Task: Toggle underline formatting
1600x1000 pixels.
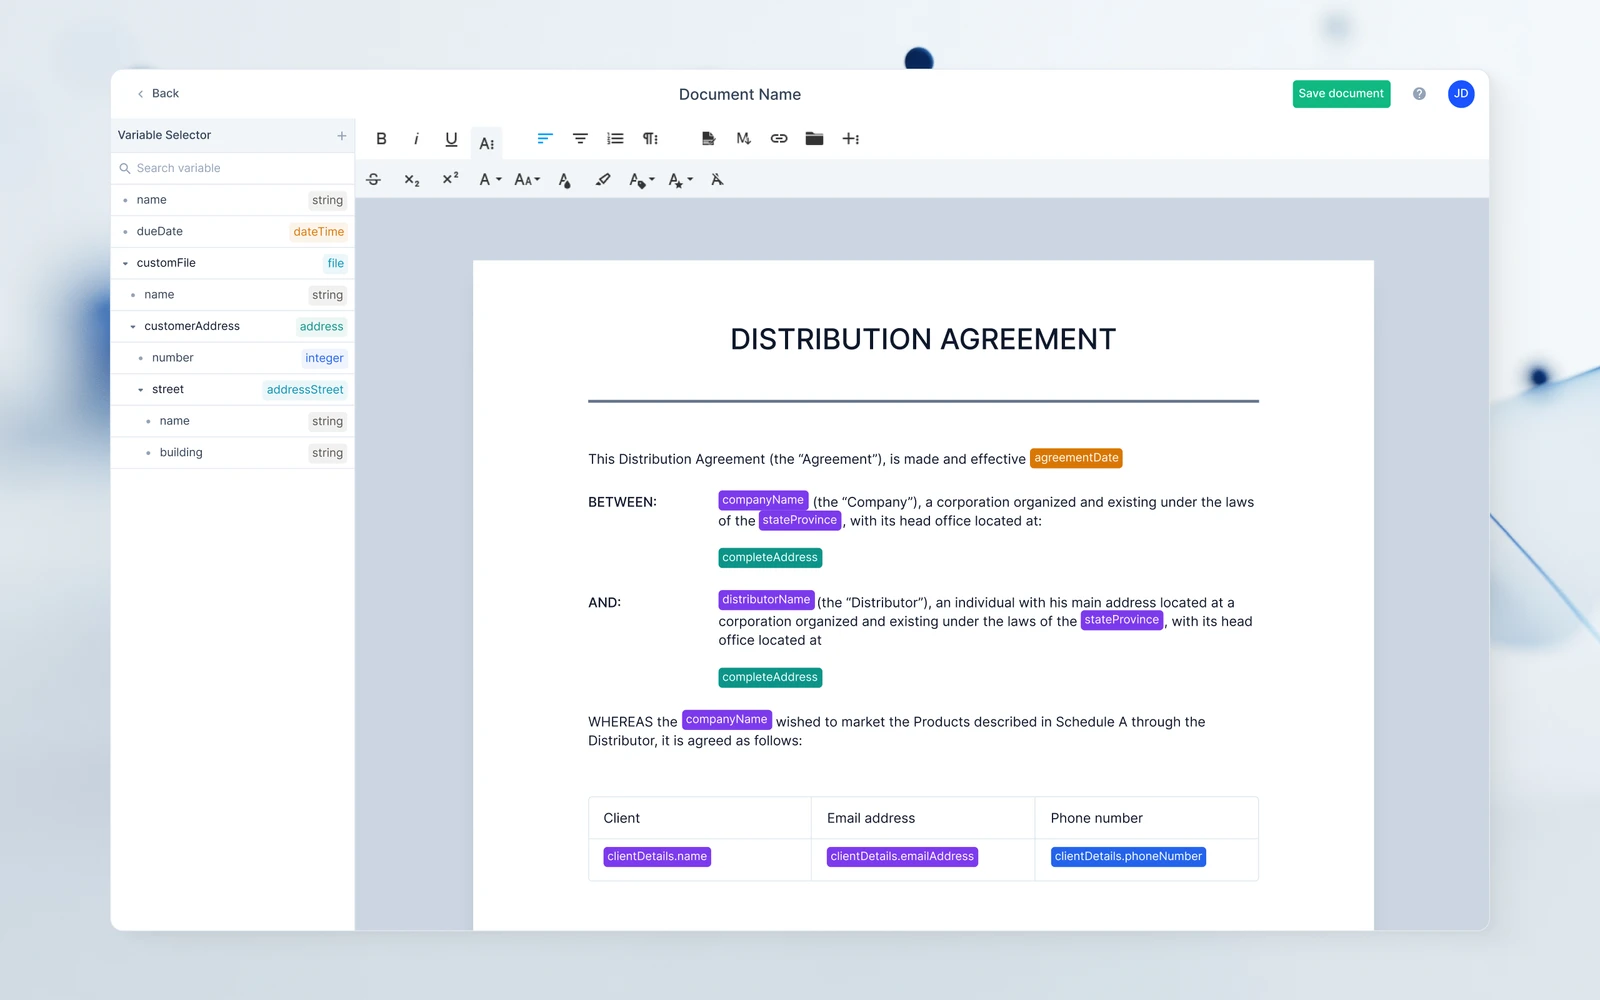Action: pos(451,139)
